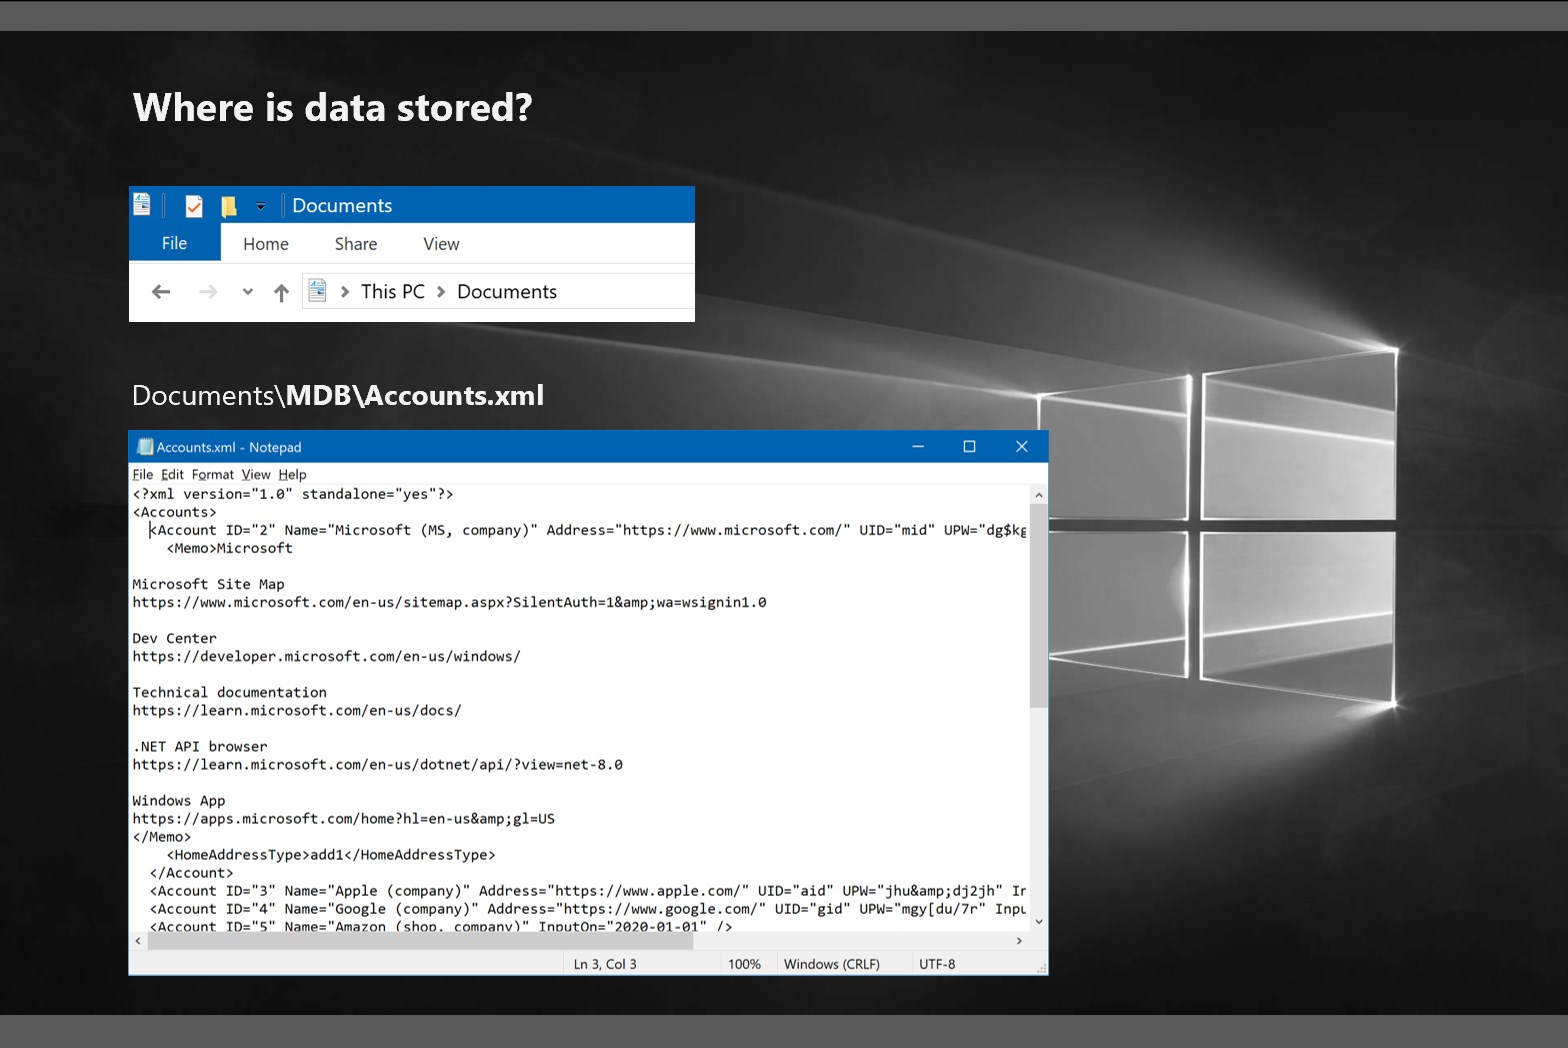Open the Notepad Edit menu
The width and height of the screenshot is (1568, 1048).
tap(173, 475)
